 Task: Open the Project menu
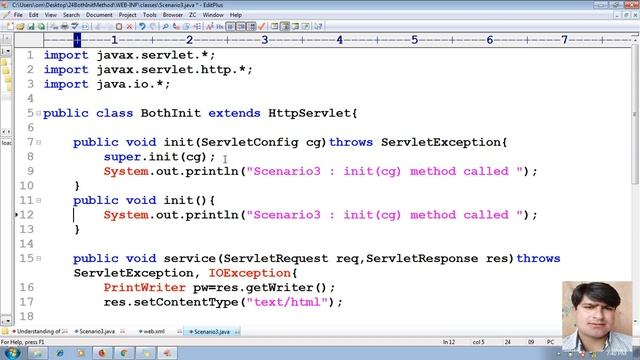pos(127,15)
